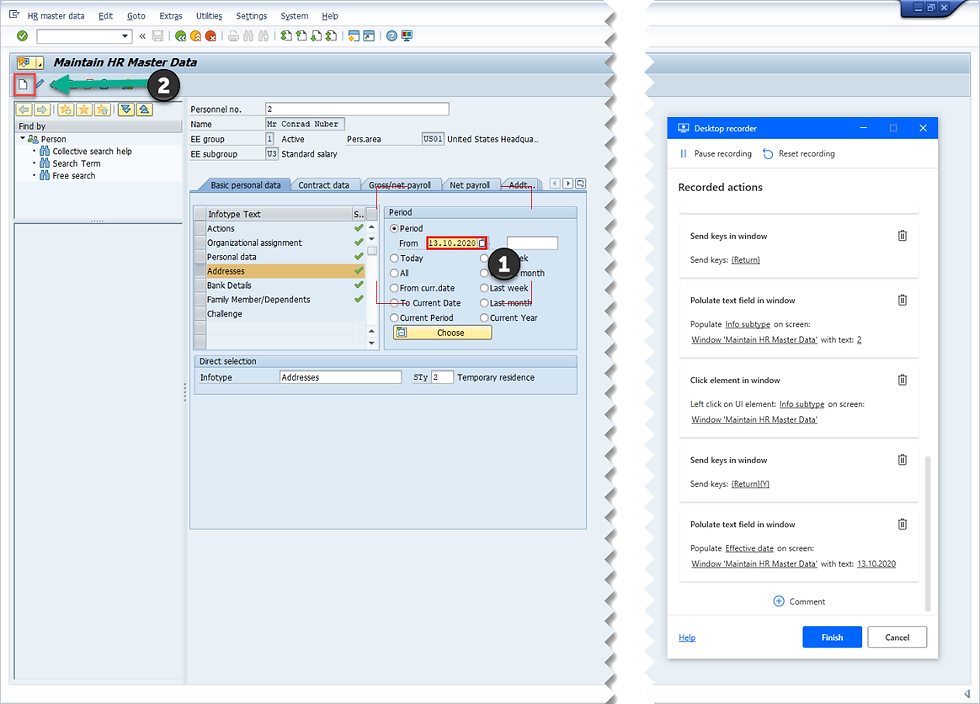Click the Find Next binoculars icon
This screenshot has width=980, height=704.
click(x=263, y=36)
